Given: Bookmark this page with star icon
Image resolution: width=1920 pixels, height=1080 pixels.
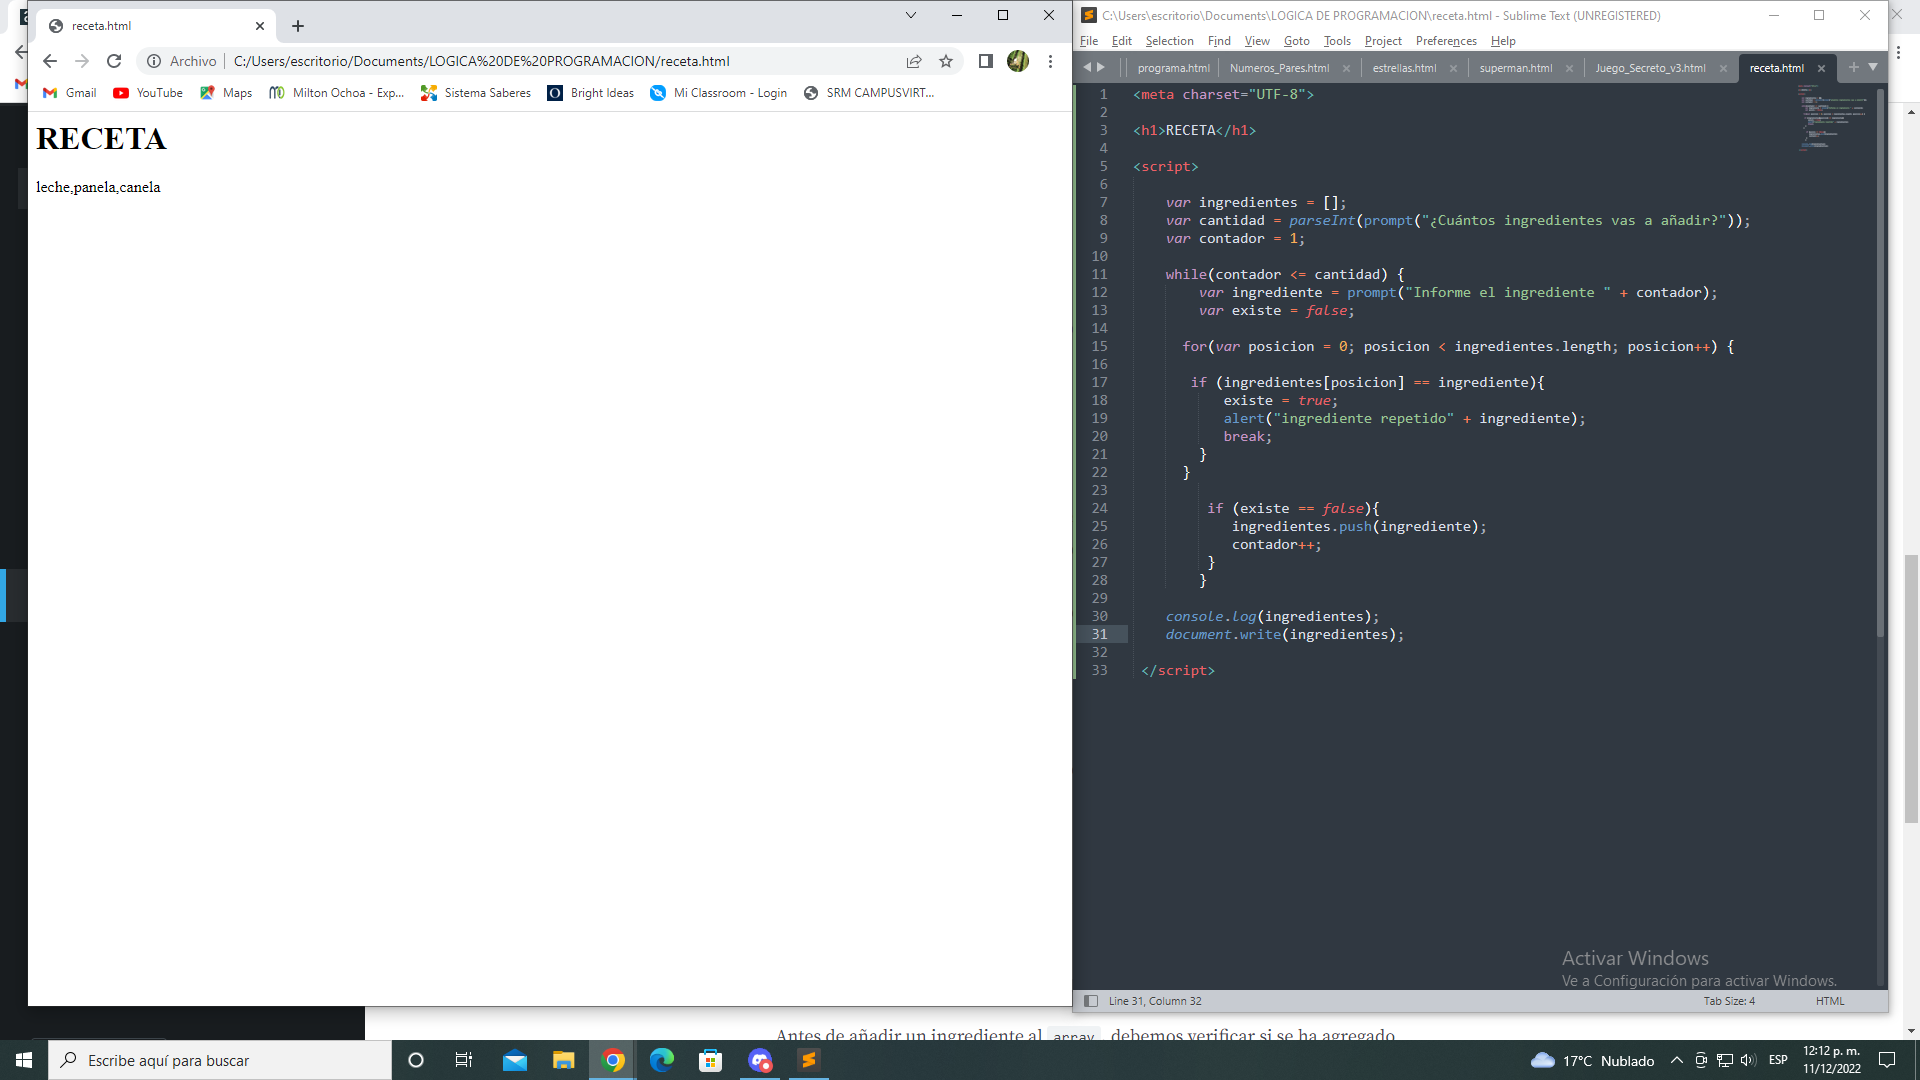Looking at the screenshot, I should (x=946, y=61).
